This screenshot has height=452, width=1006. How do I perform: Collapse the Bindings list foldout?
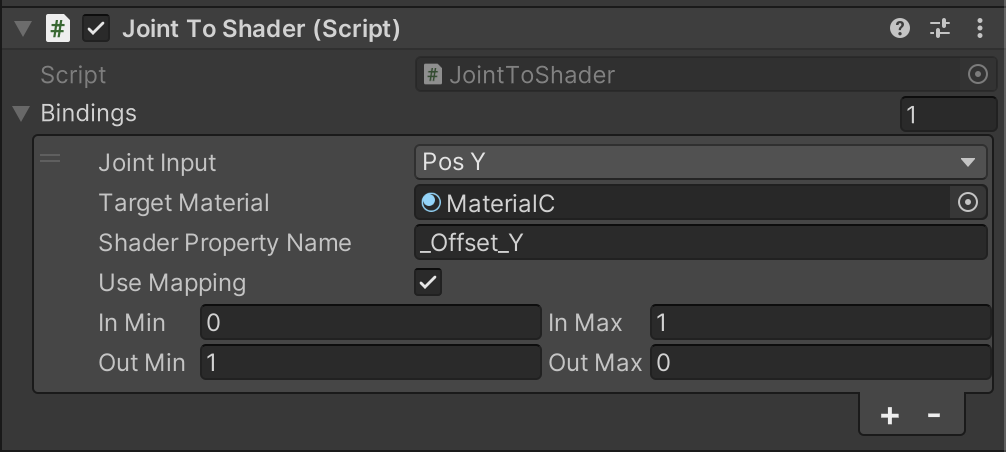pos(21,113)
